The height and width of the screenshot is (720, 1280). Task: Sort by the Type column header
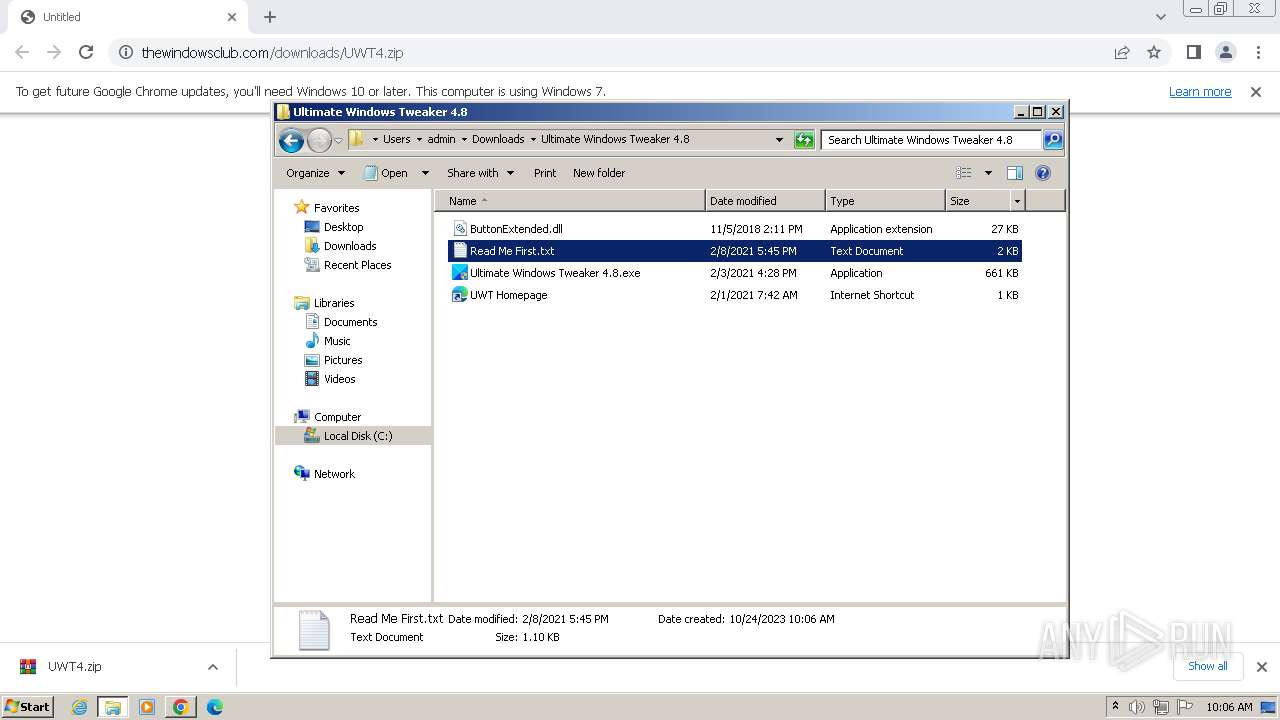(885, 201)
